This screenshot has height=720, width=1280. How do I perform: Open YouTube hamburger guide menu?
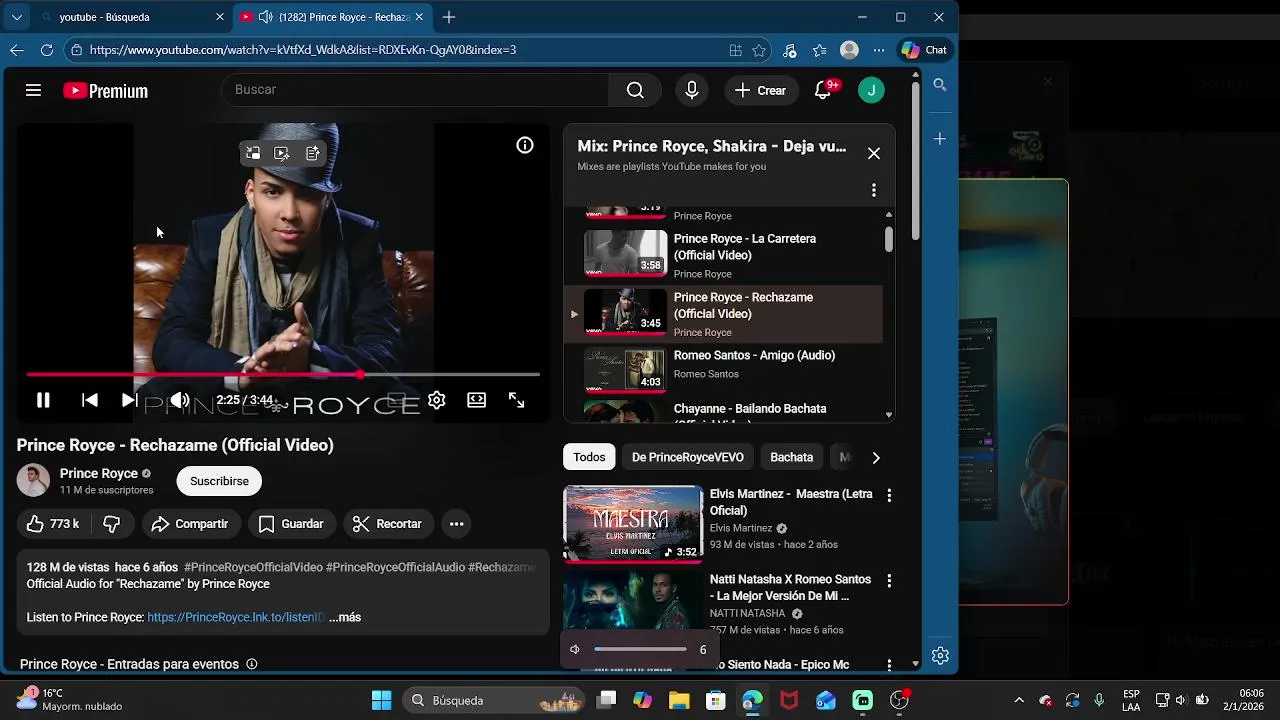[x=33, y=90]
